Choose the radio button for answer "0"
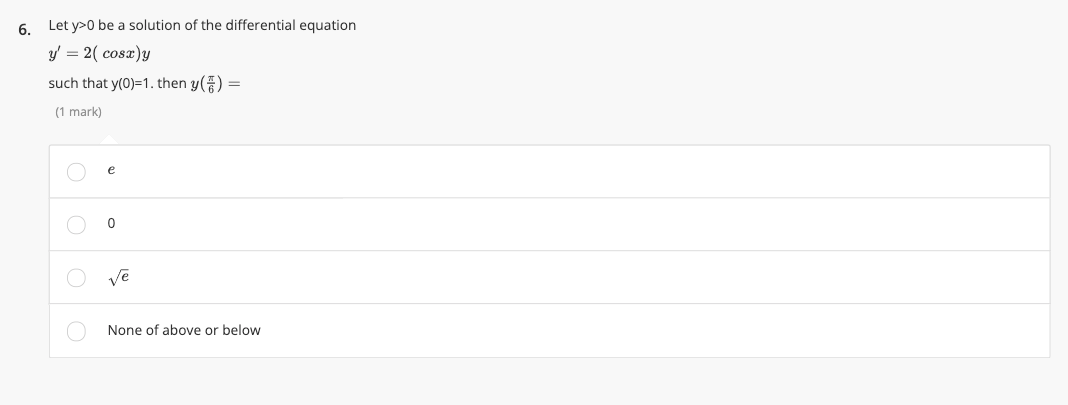 [76, 224]
